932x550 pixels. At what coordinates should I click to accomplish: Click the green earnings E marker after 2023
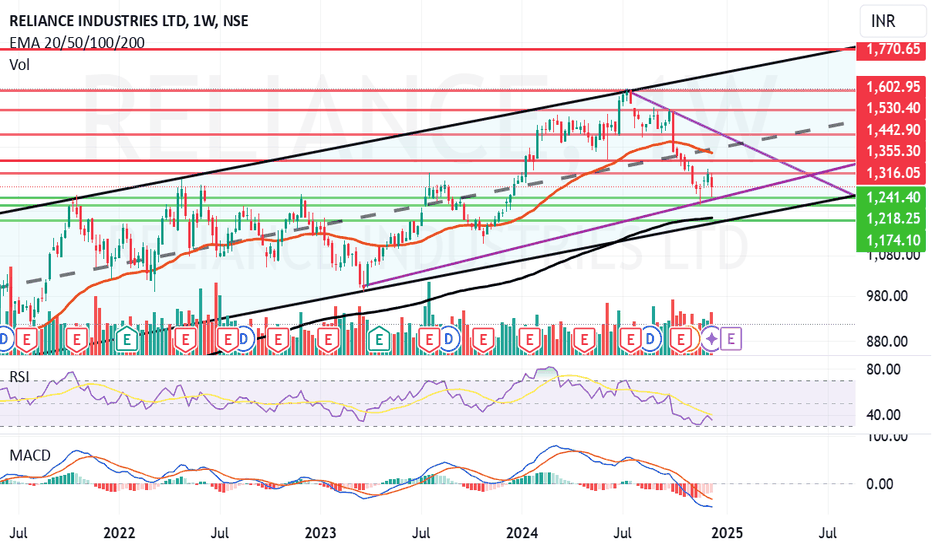point(378,340)
